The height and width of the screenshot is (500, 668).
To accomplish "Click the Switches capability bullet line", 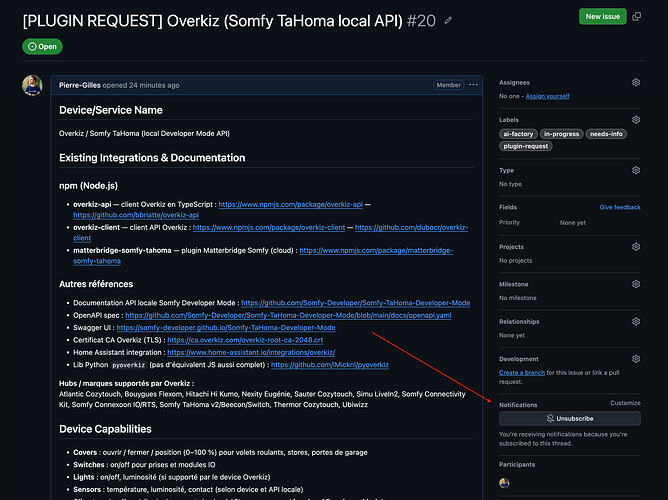I will [144, 465].
